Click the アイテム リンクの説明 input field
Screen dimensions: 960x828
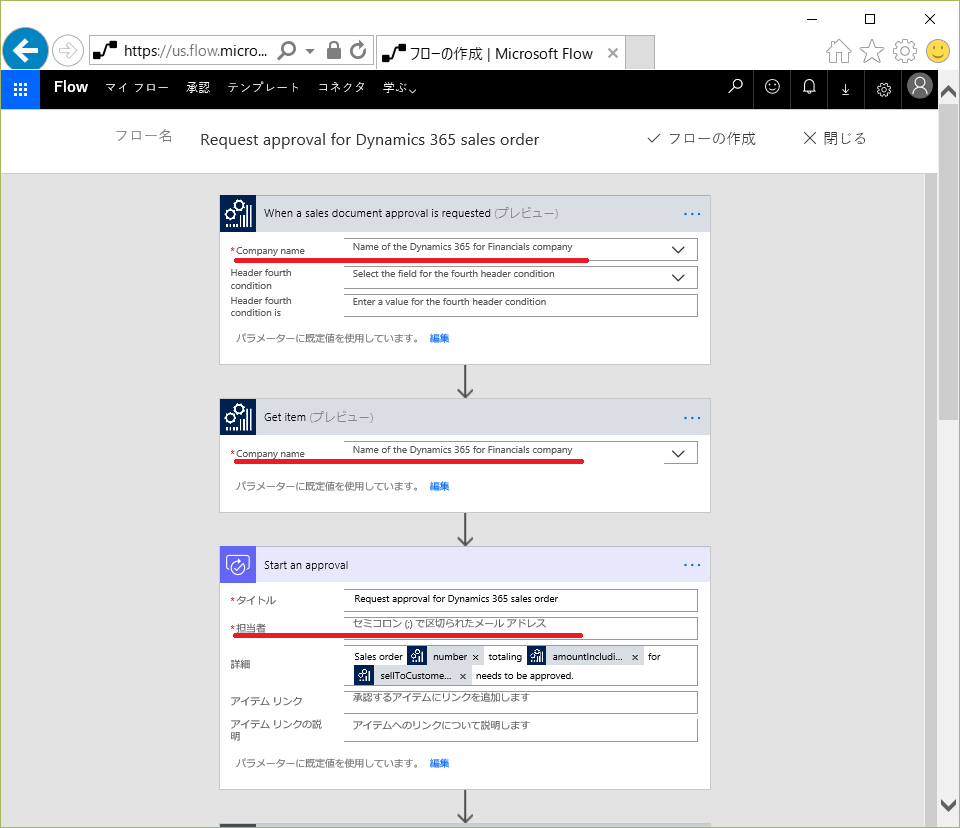520,730
